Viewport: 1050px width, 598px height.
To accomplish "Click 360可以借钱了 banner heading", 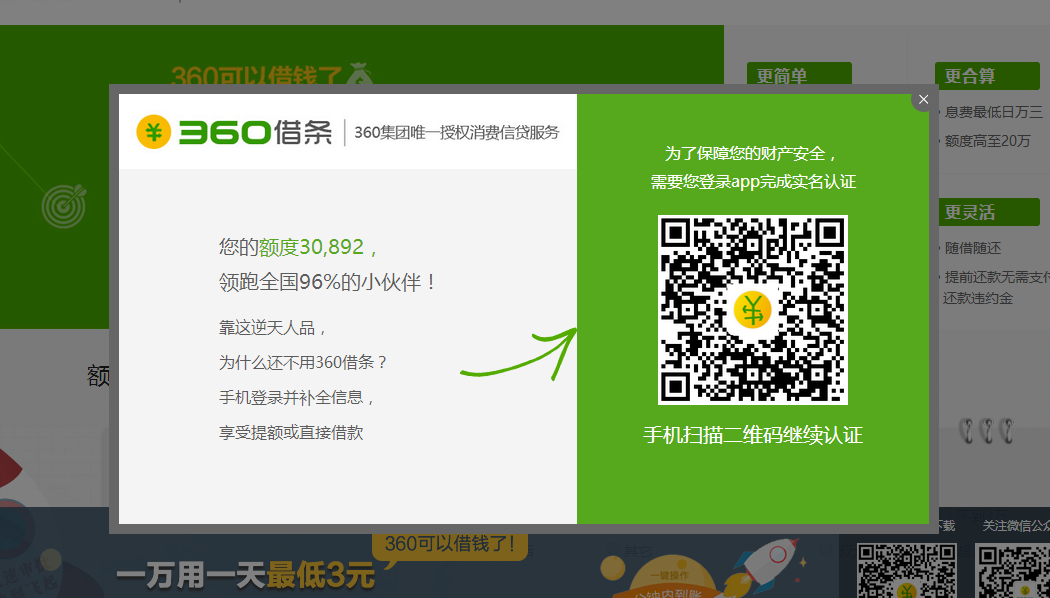I will pyautogui.click(x=256, y=75).
